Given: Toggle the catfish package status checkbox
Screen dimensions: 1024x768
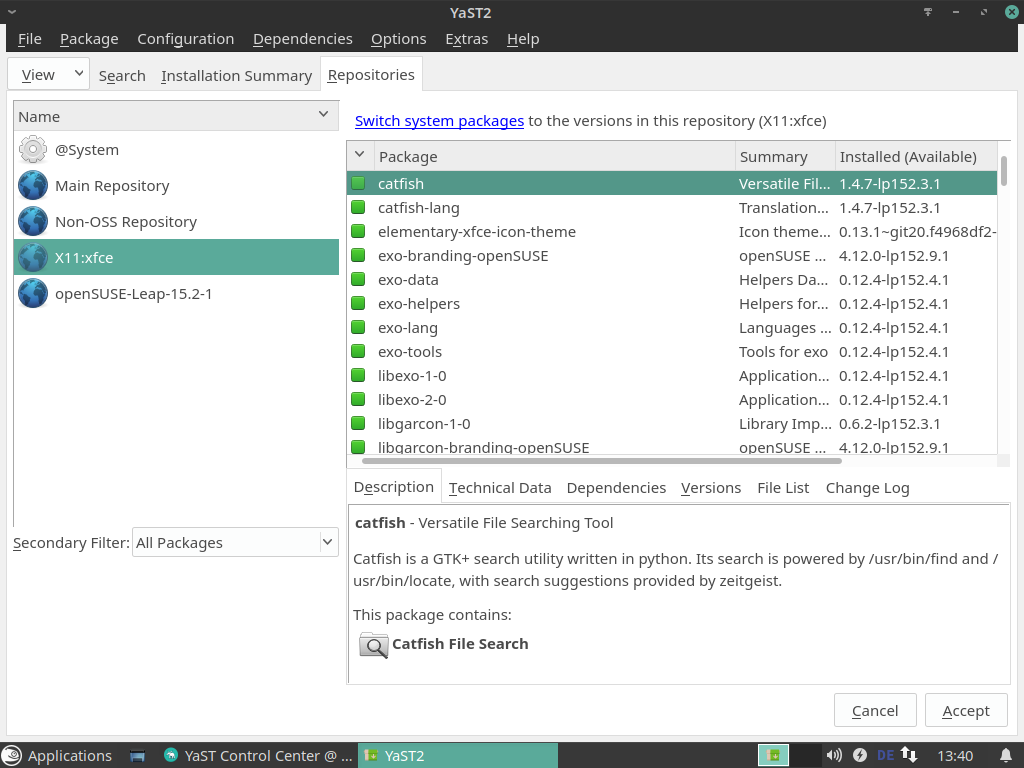Looking at the screenshot, I should coord(358,184).
